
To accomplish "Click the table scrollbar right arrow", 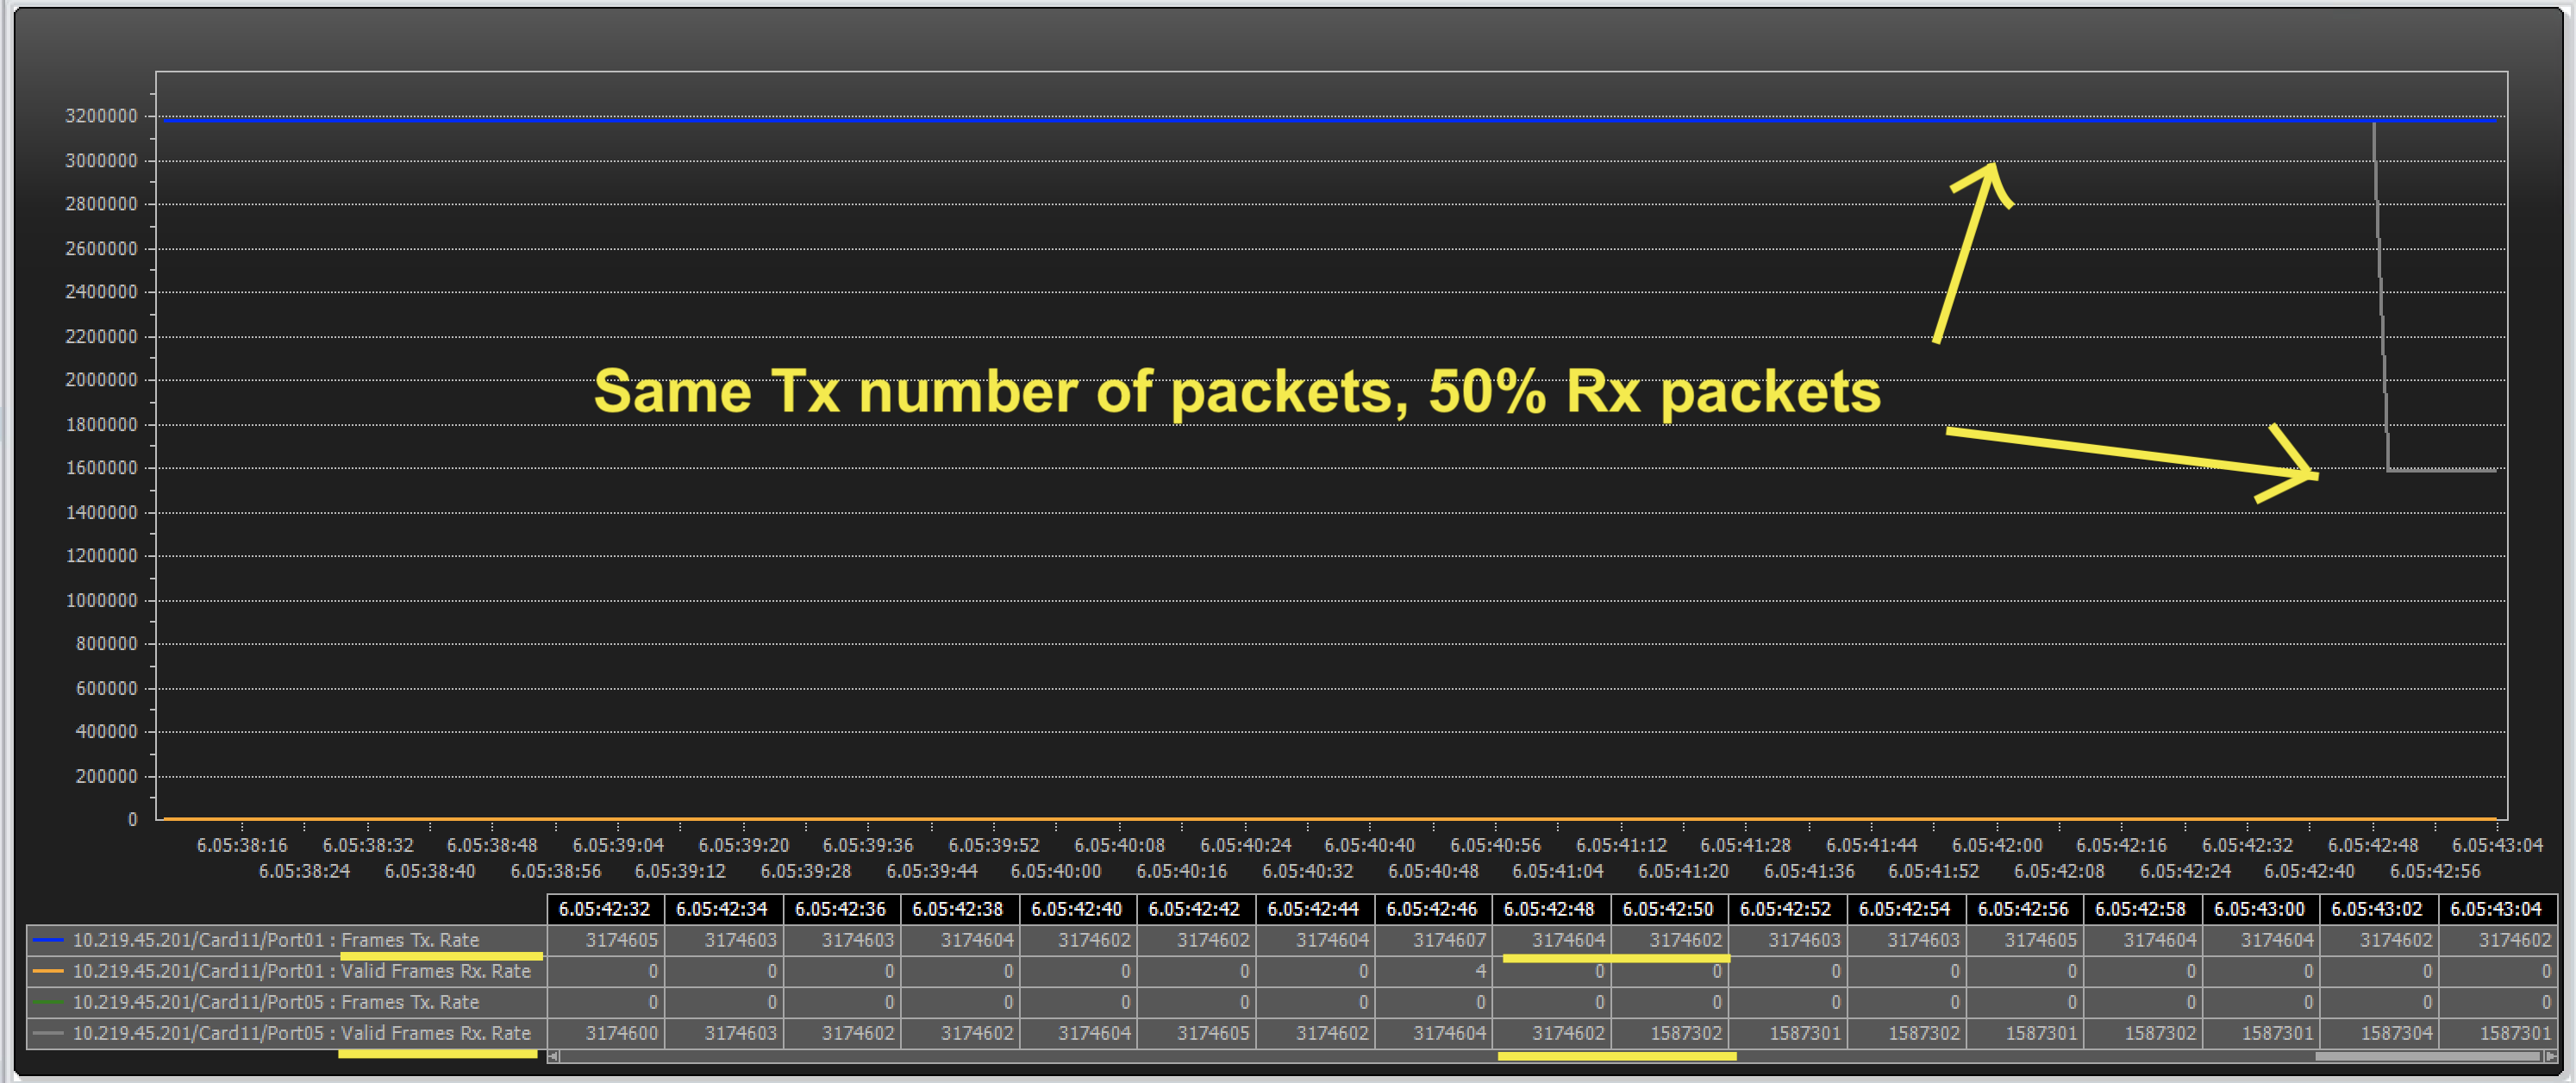I will (2550, 1056).
